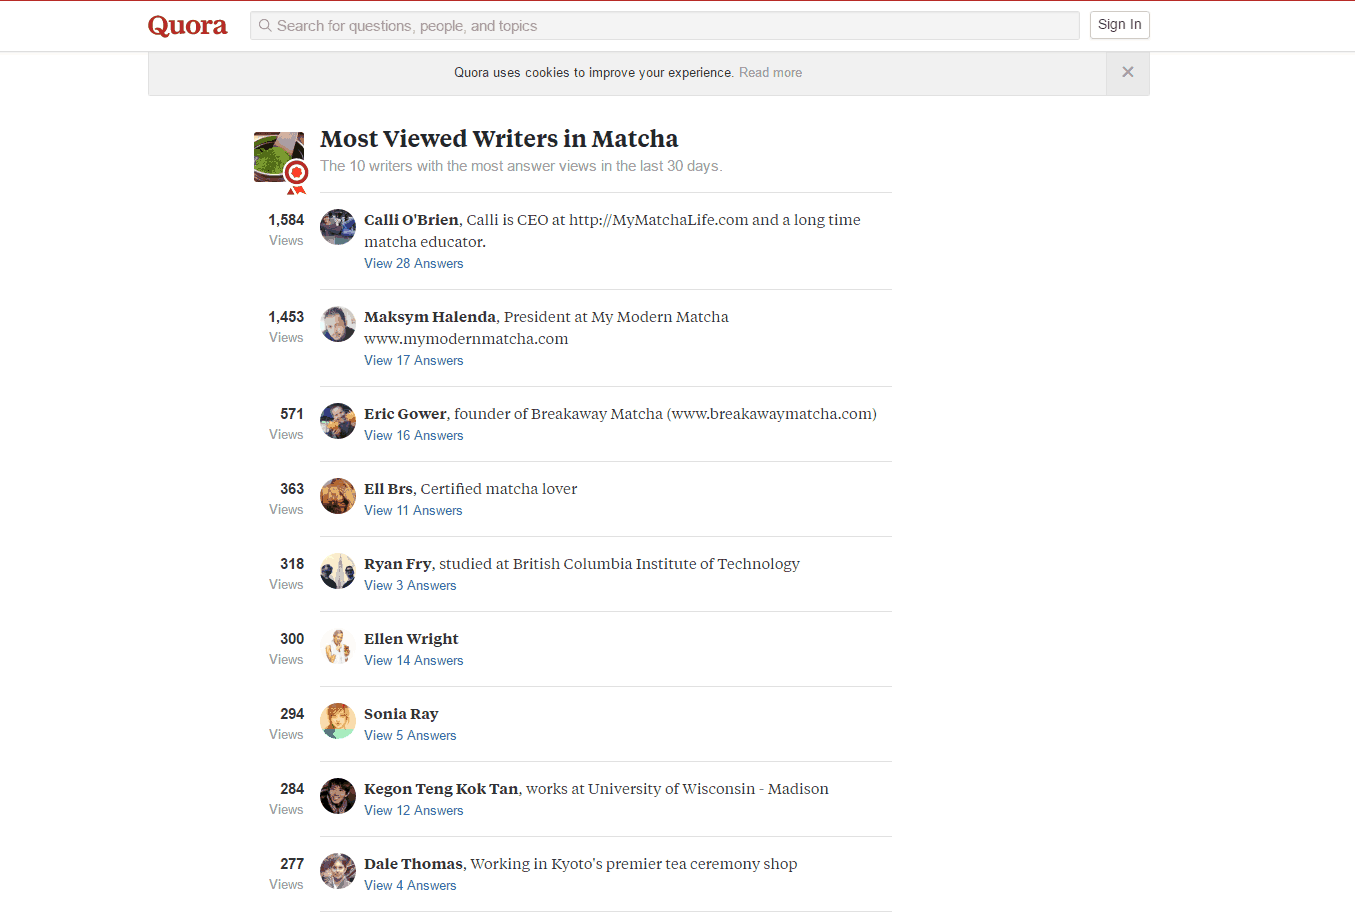Click the '10 writers with the most answer views' subtitle
Viewport: 1355px width, 920px height.
pyautogui.click(x=521, y=166)
